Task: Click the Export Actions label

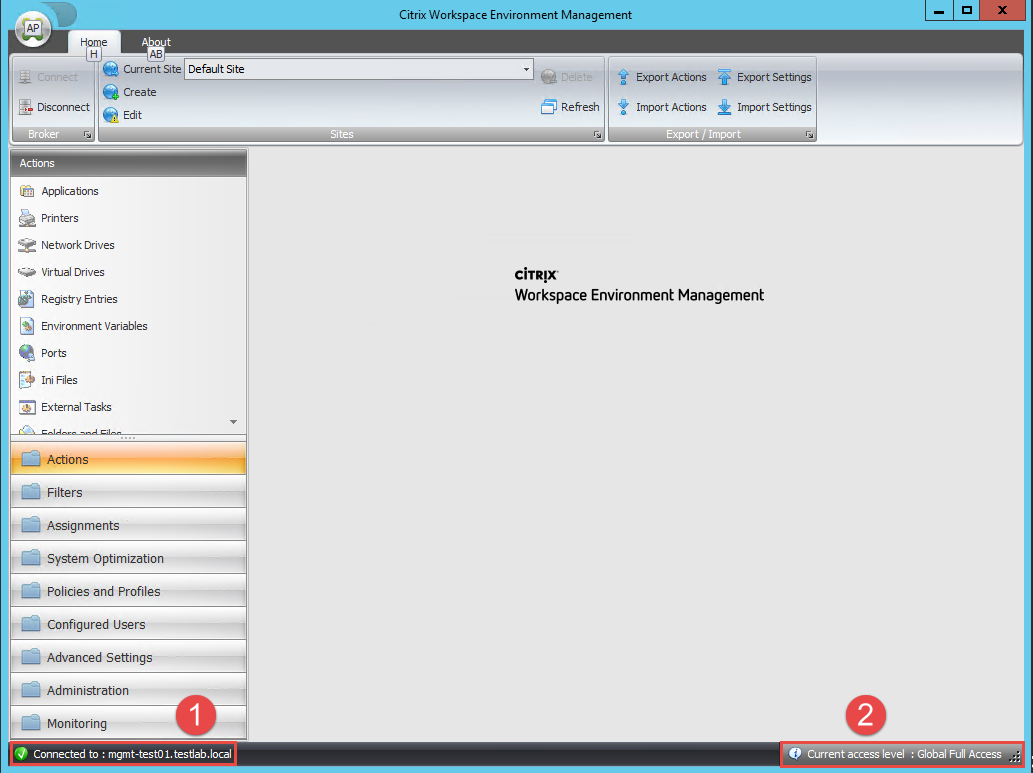Action: pos(671,77)
